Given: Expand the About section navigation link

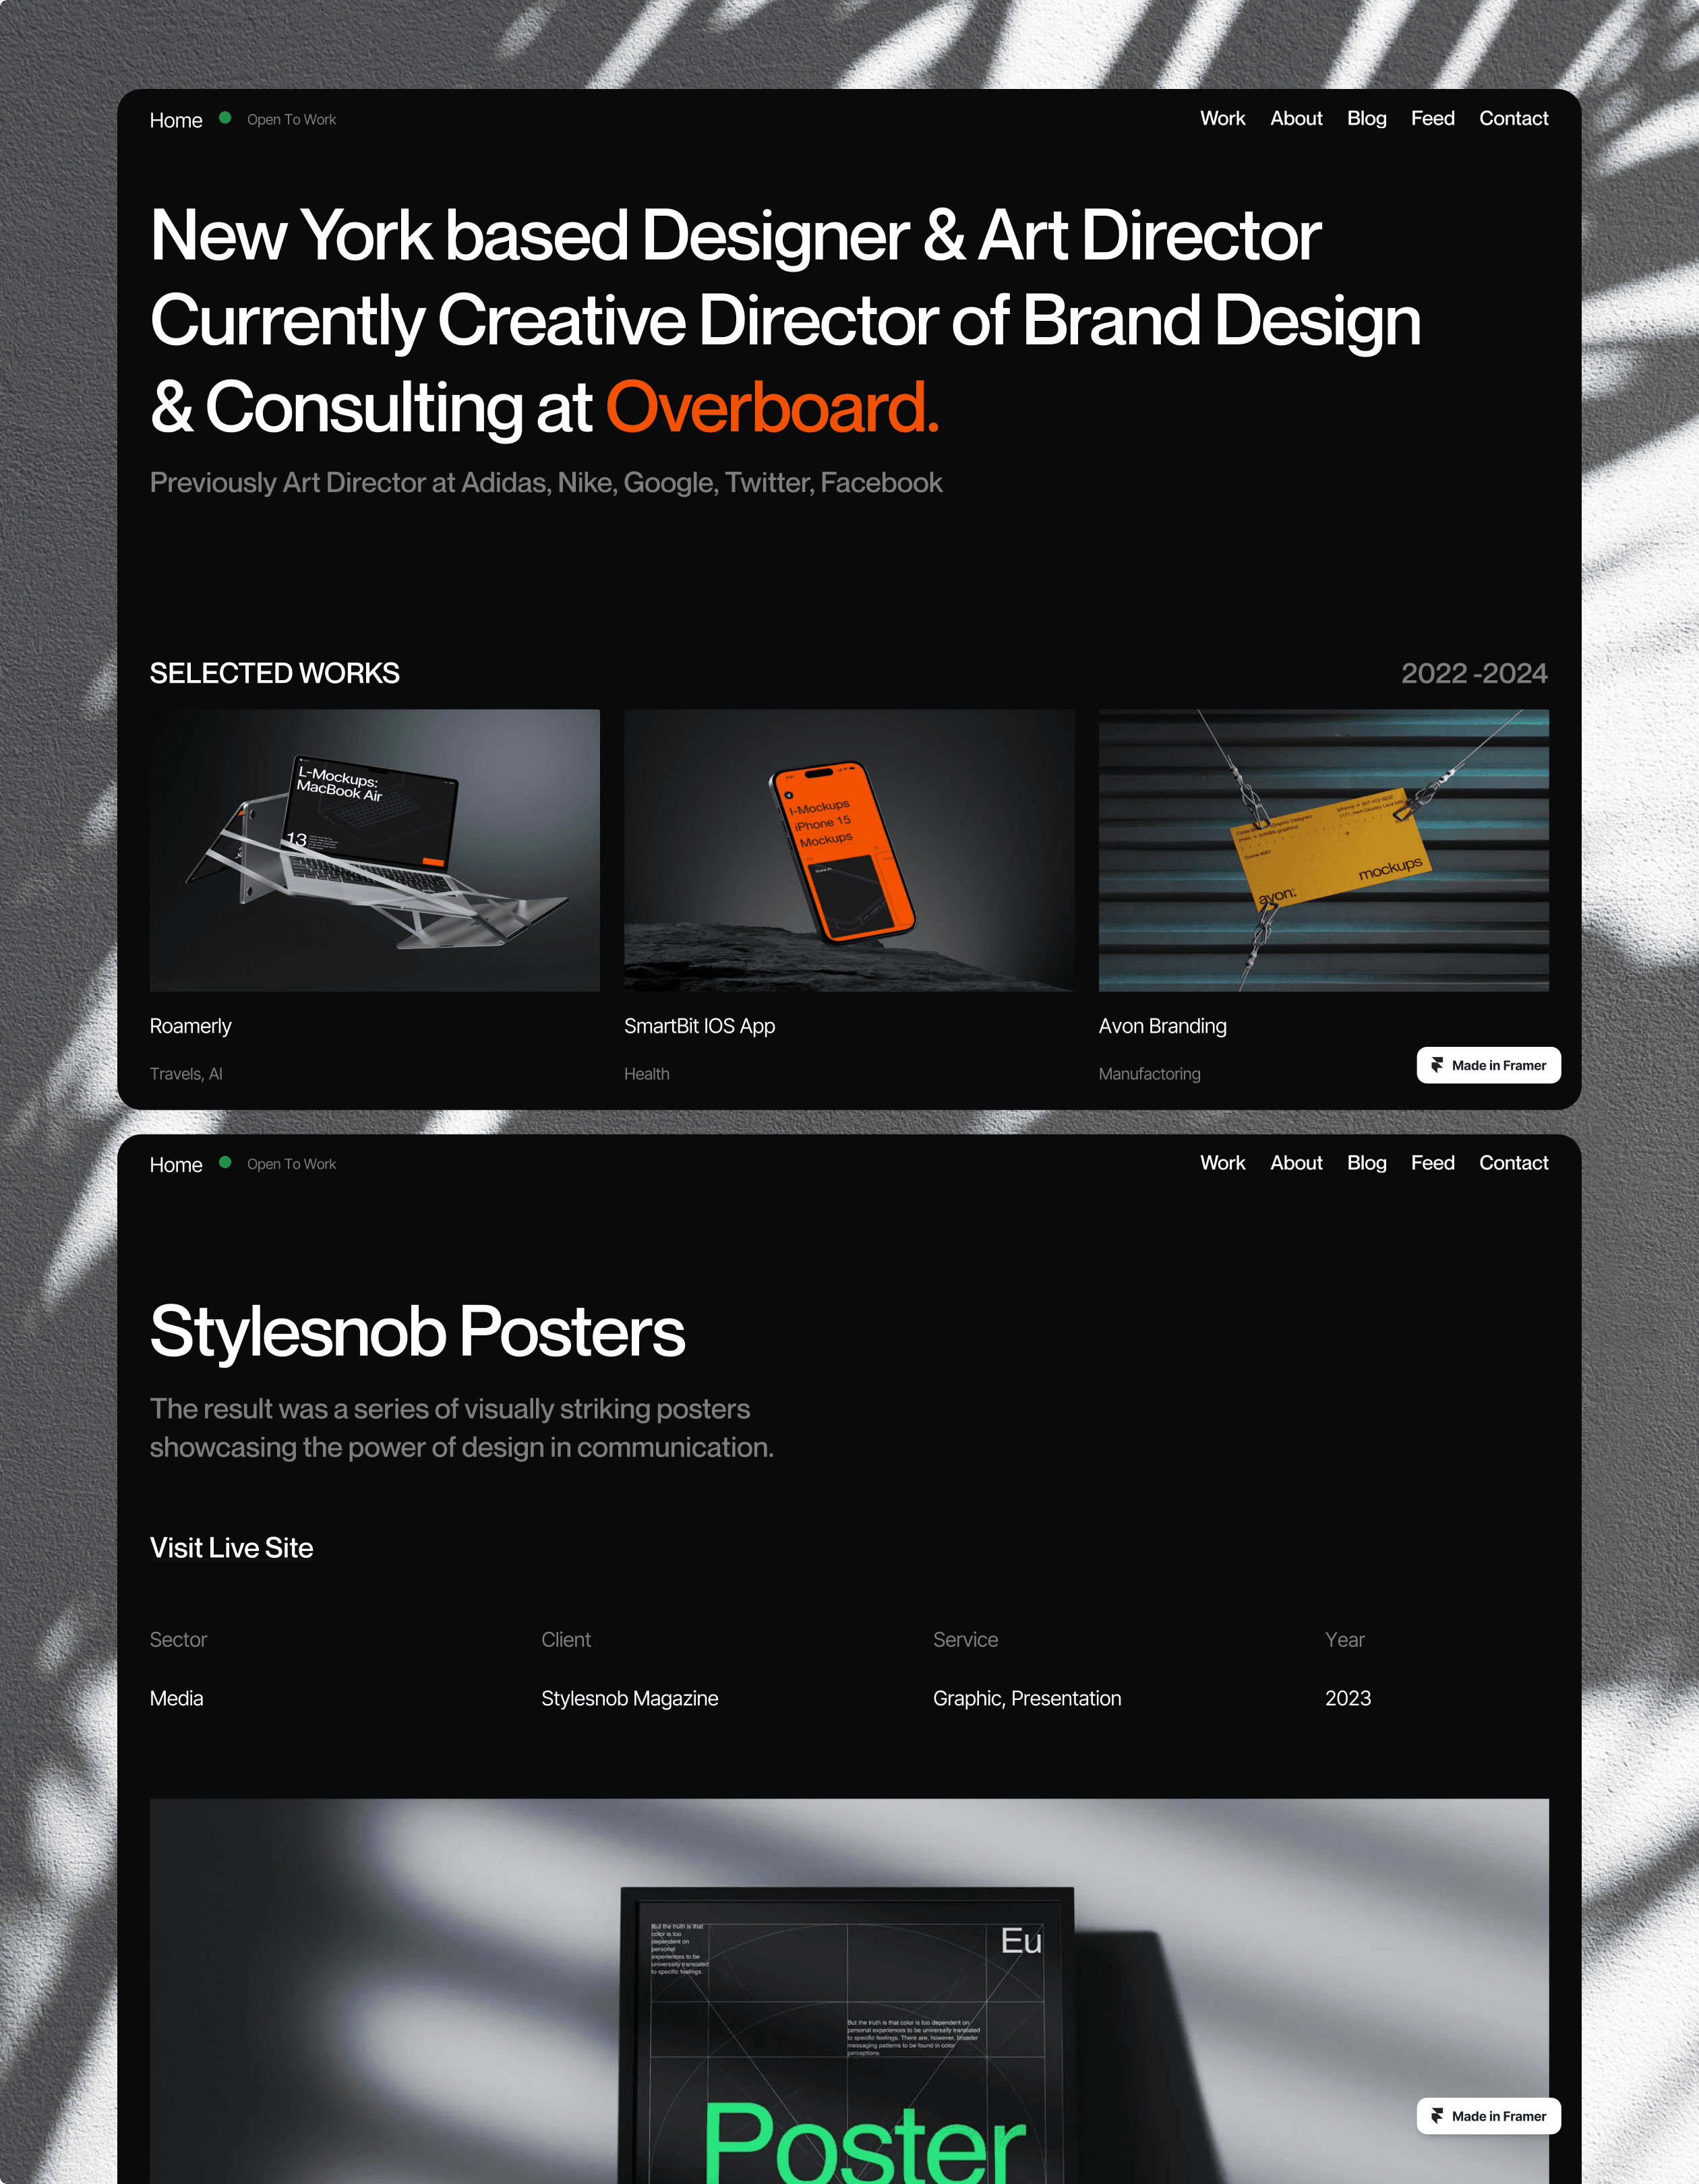Looking at the screenshot, I should (x=1296, y=119).
